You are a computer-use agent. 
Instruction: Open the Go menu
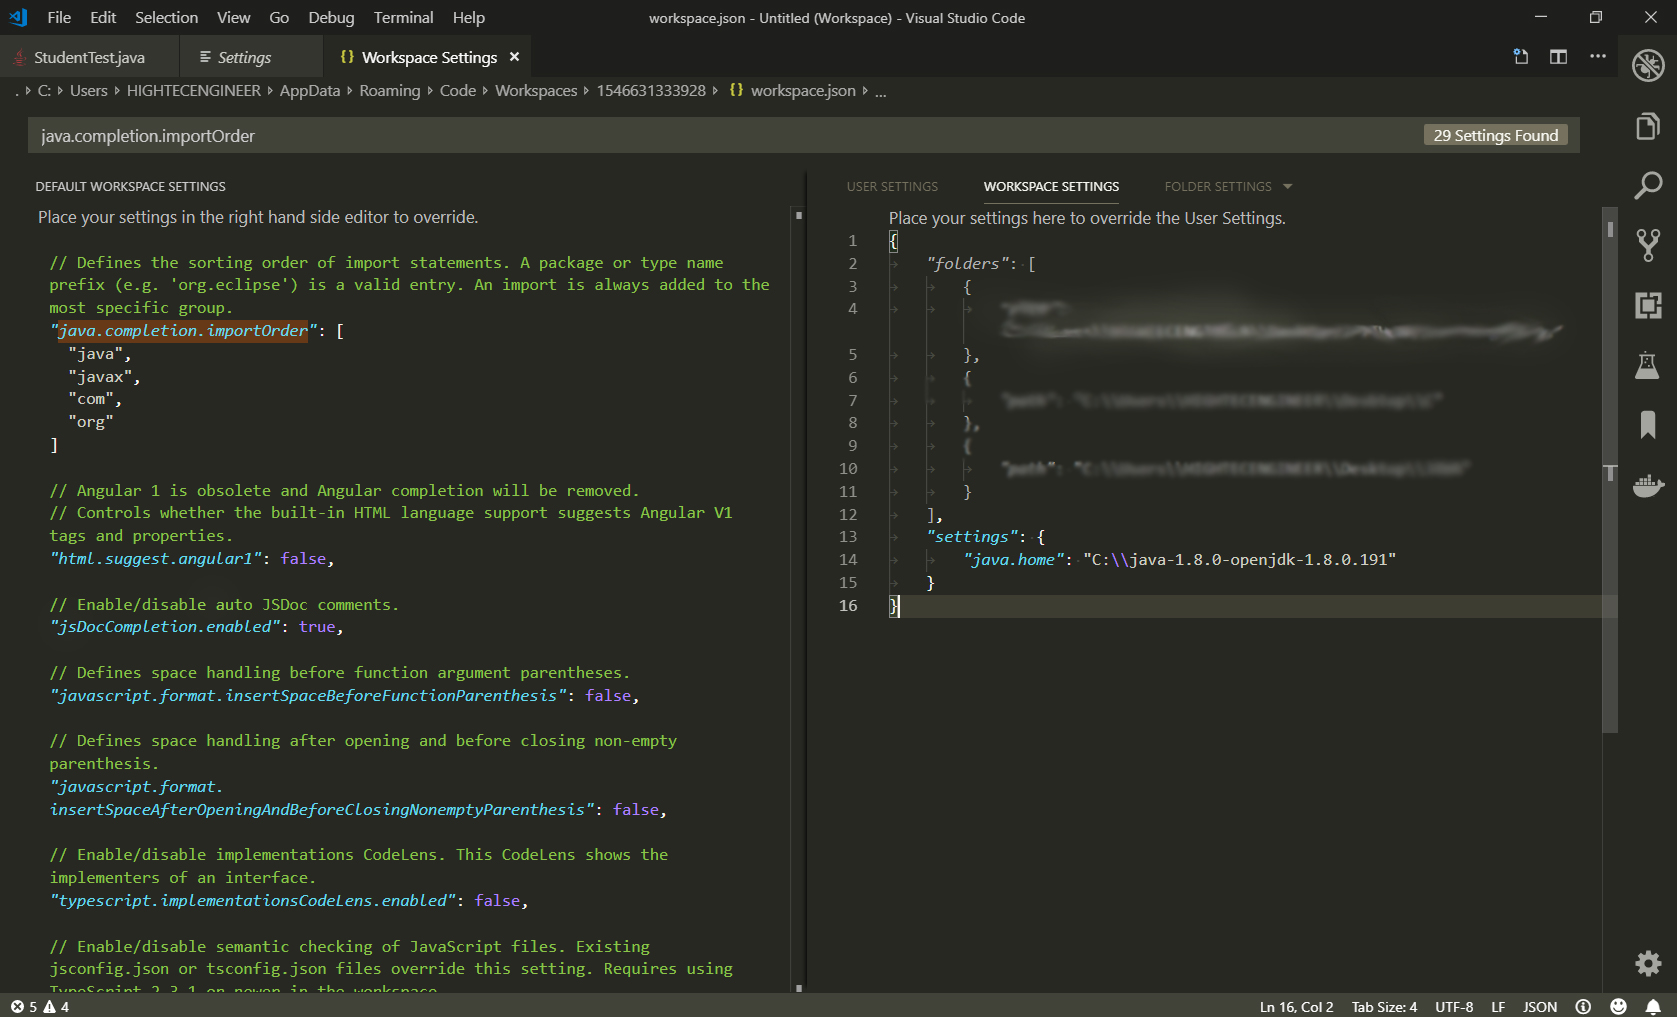pos(279,17)
